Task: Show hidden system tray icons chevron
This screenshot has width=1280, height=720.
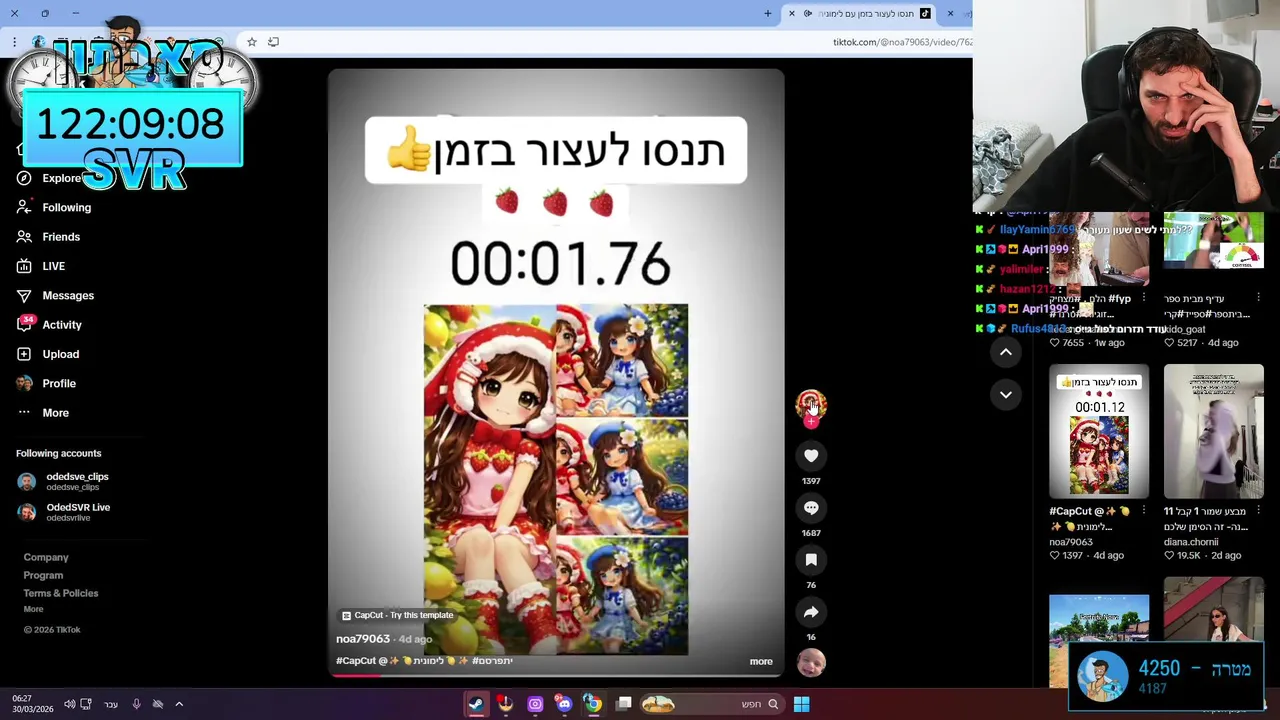Action: 179,704
